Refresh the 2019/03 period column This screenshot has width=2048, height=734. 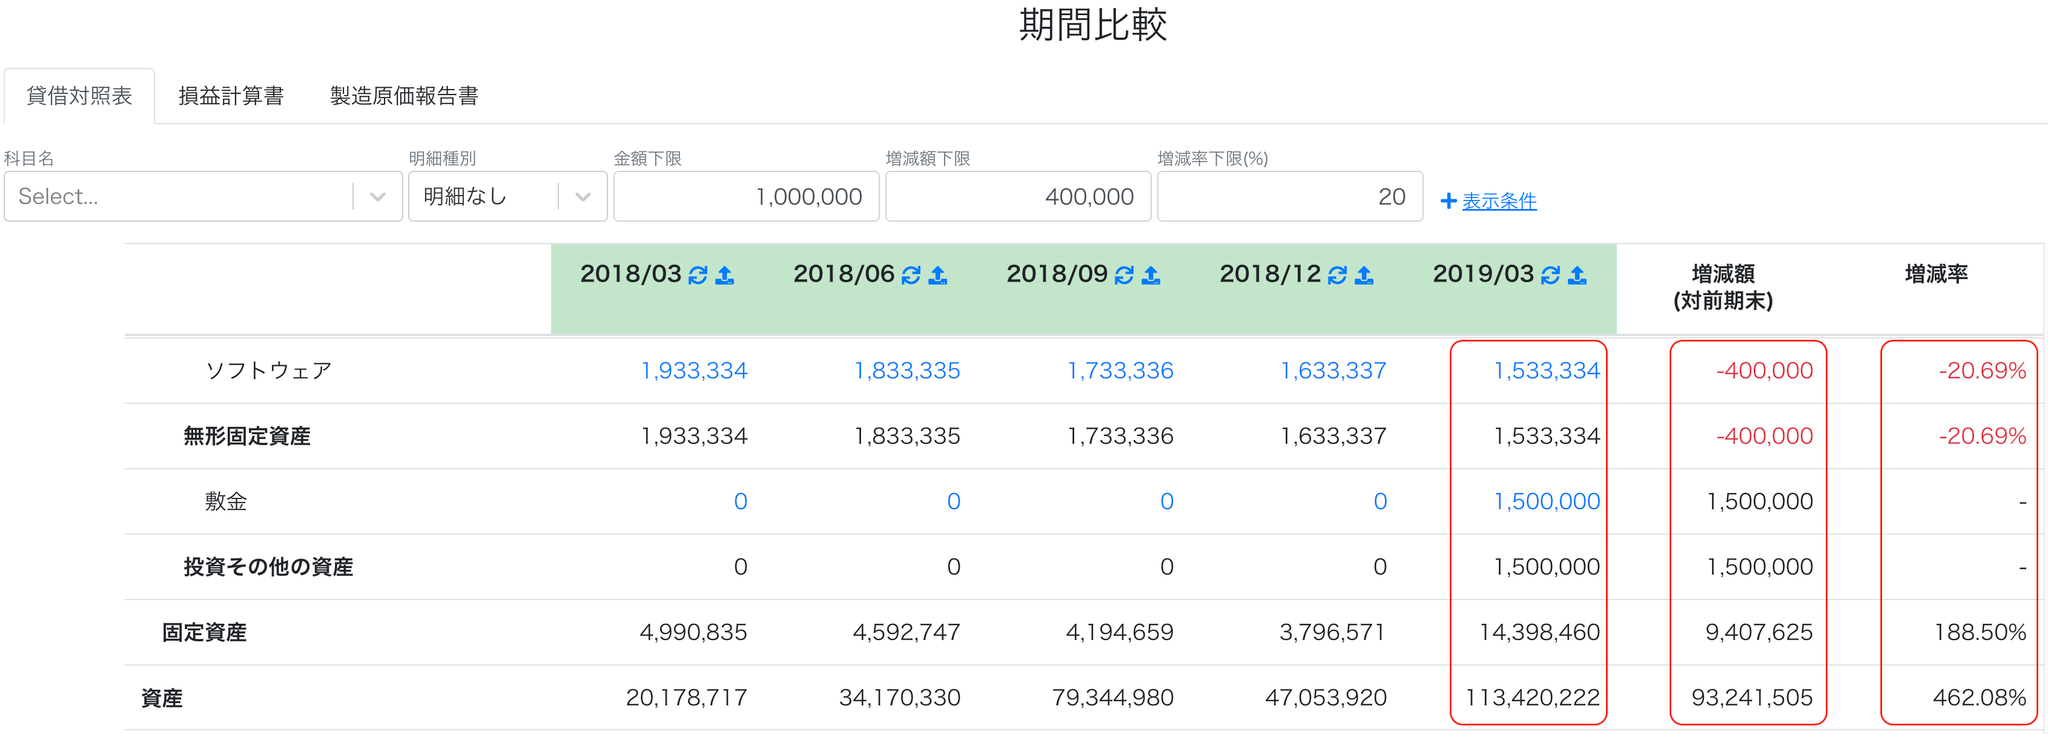pyautogui.click(x=1550, y=275)
